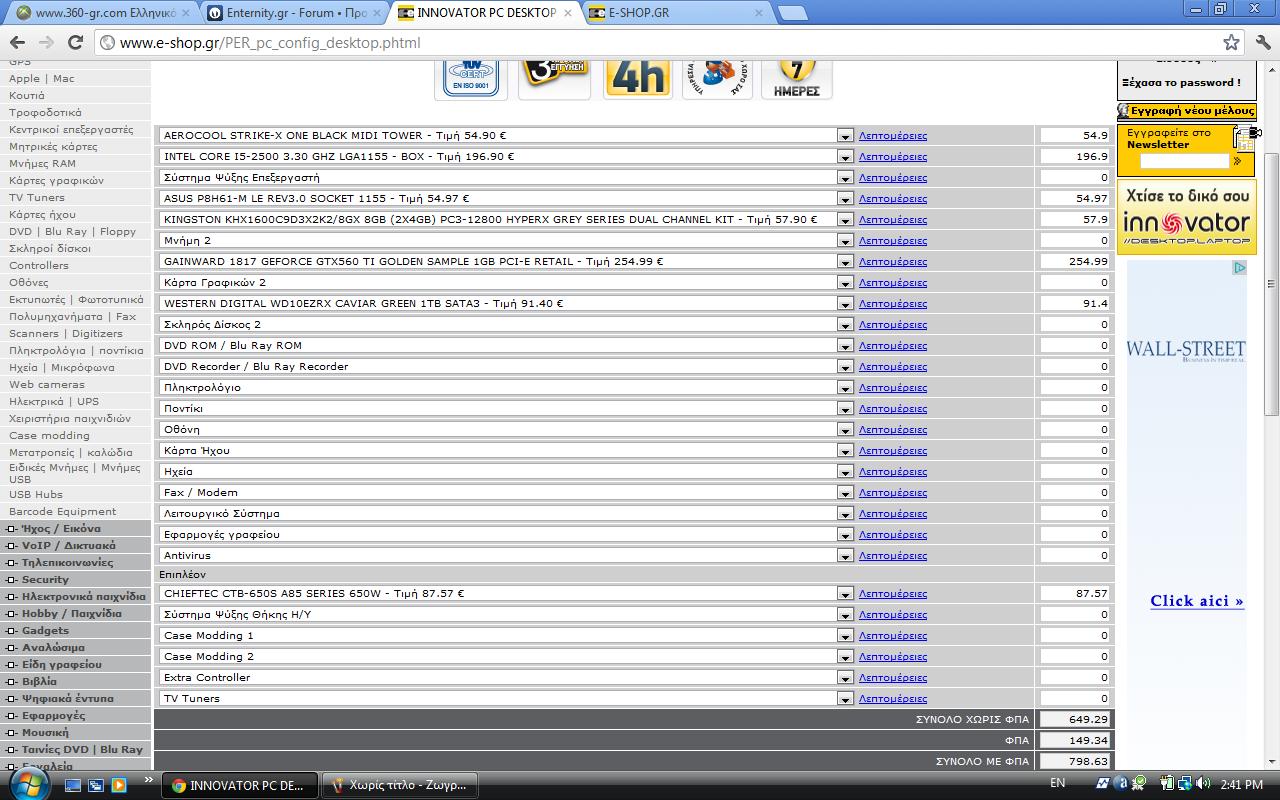Viewport: 1280px width, 800px height.
Task: Open Μητρικές κάρτες in sidebar
Action: click(53, 146)
